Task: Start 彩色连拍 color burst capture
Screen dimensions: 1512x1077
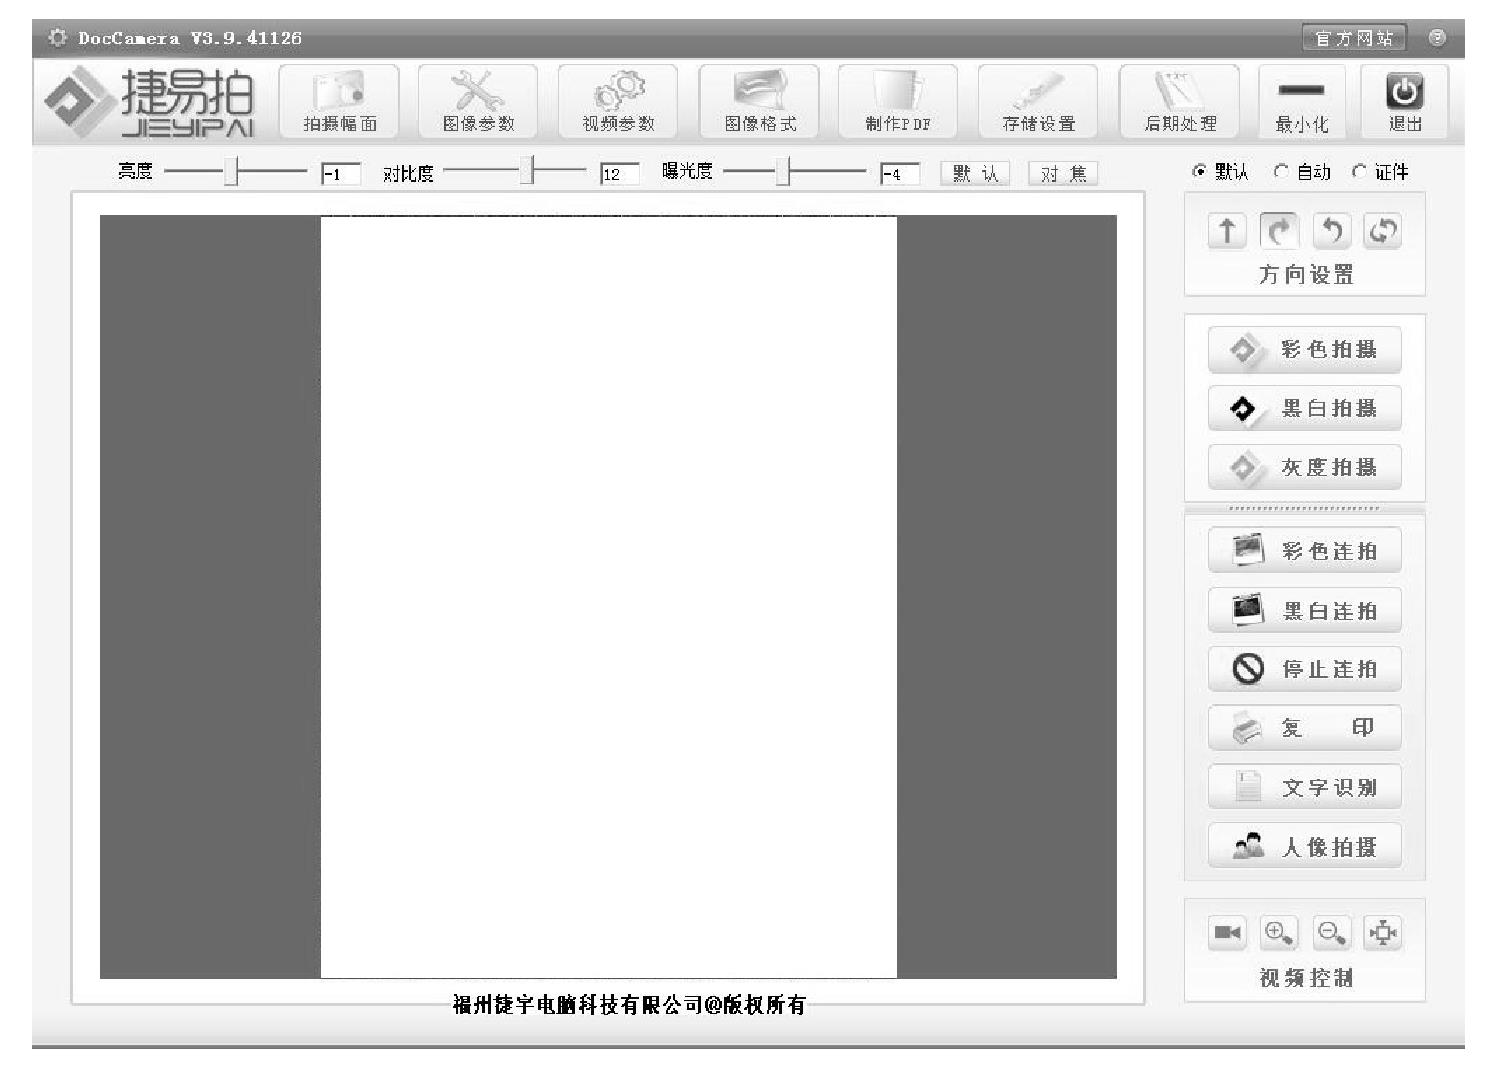Action: tap(1304, 551)
